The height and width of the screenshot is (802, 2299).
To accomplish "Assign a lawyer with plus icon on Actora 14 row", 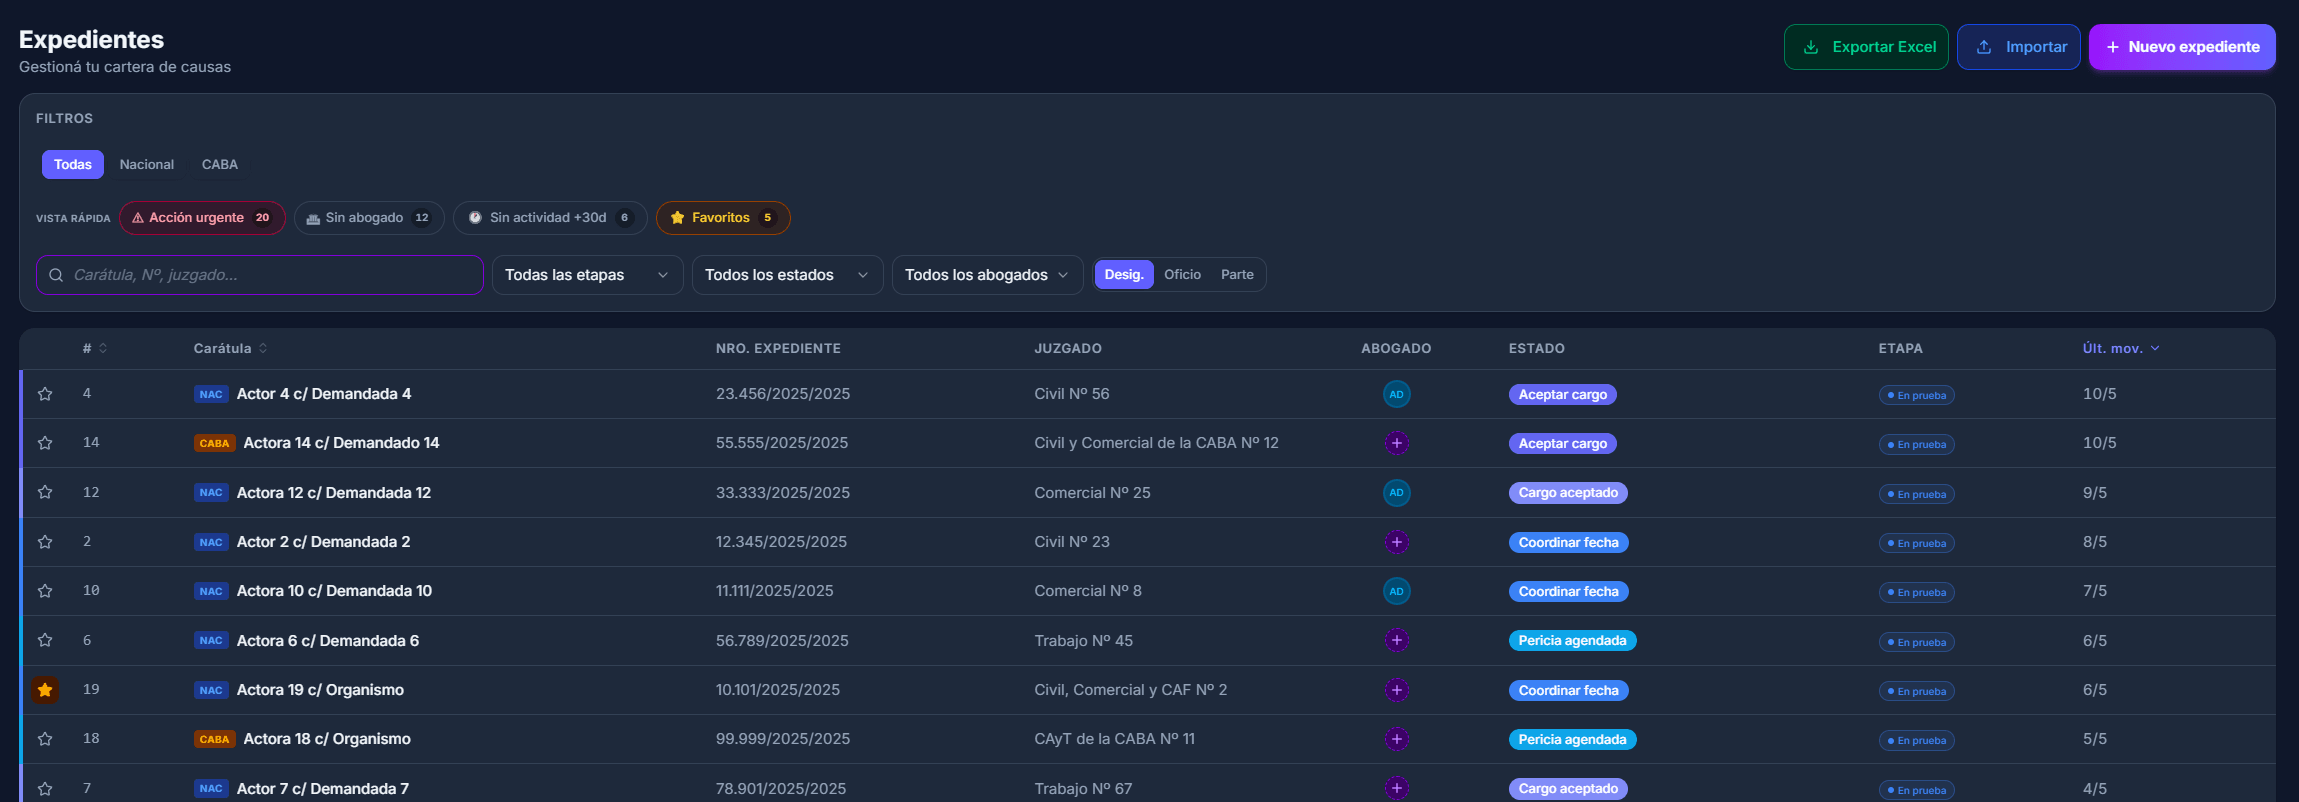I will [x=1397, y=443].
